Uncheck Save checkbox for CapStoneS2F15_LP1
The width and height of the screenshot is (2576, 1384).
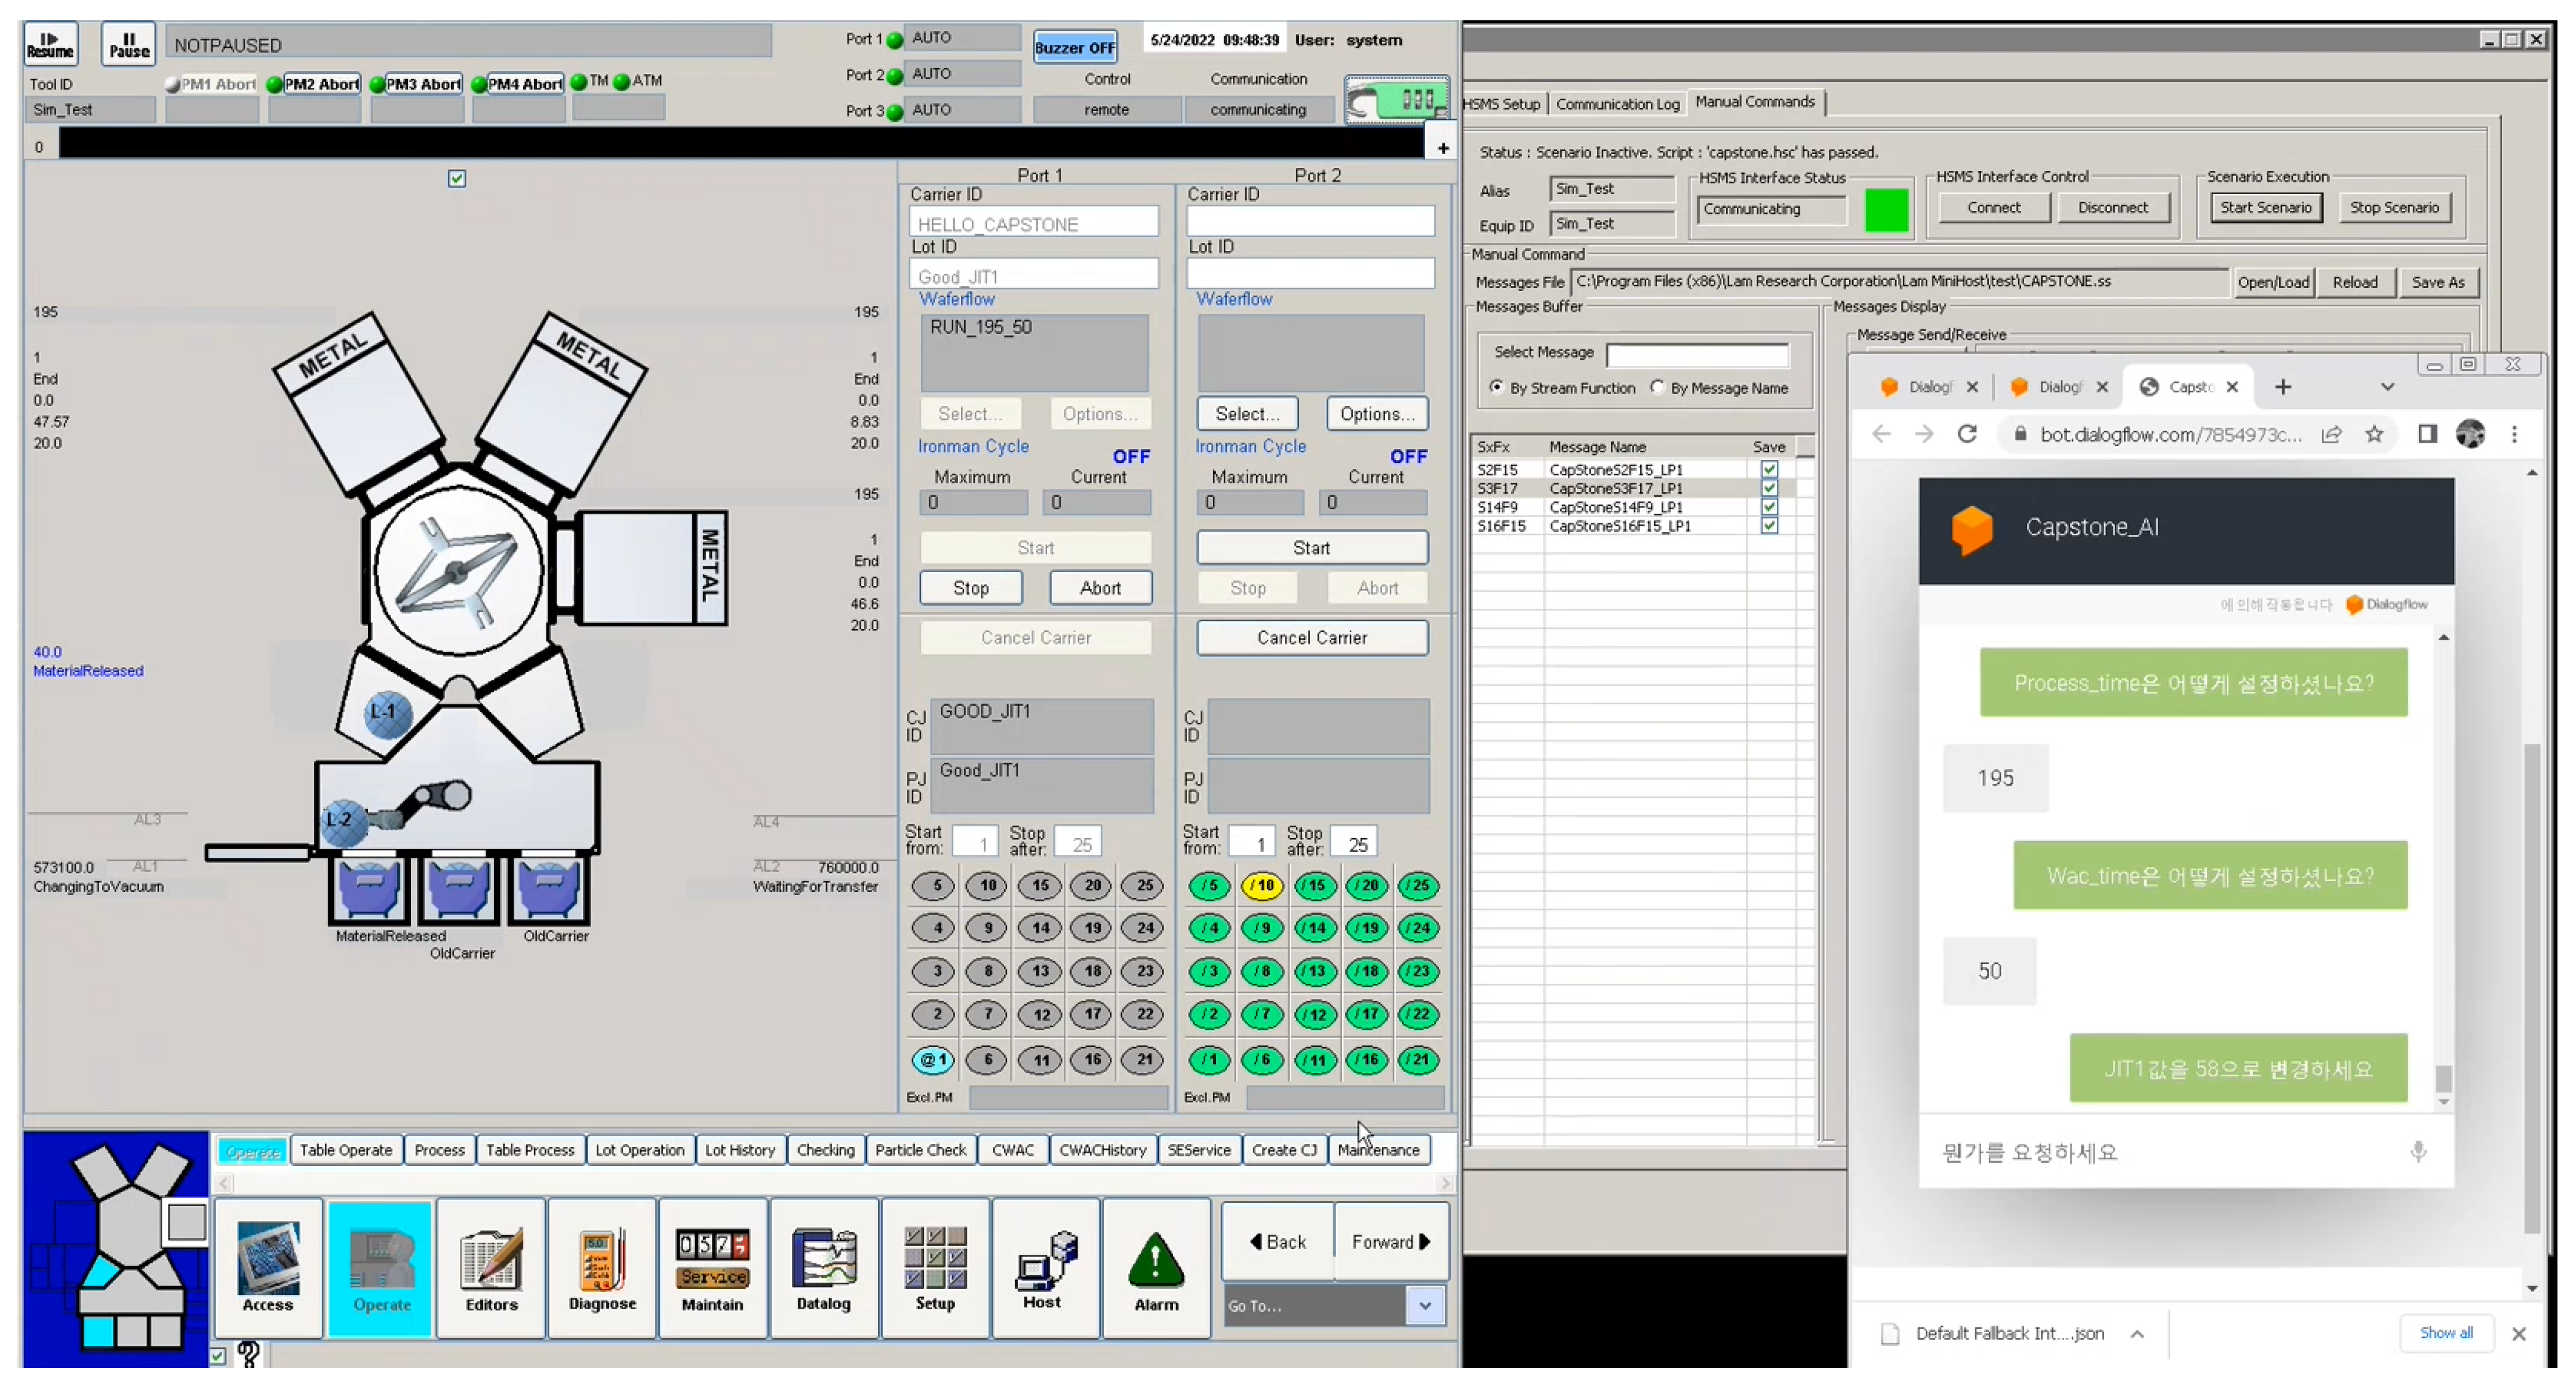pos(1769,469)
